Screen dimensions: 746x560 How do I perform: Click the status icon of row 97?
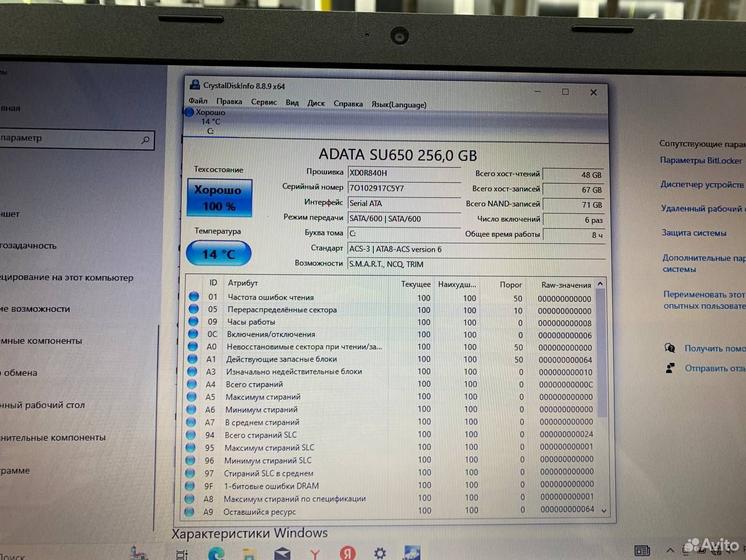click(x=190, y=473)
